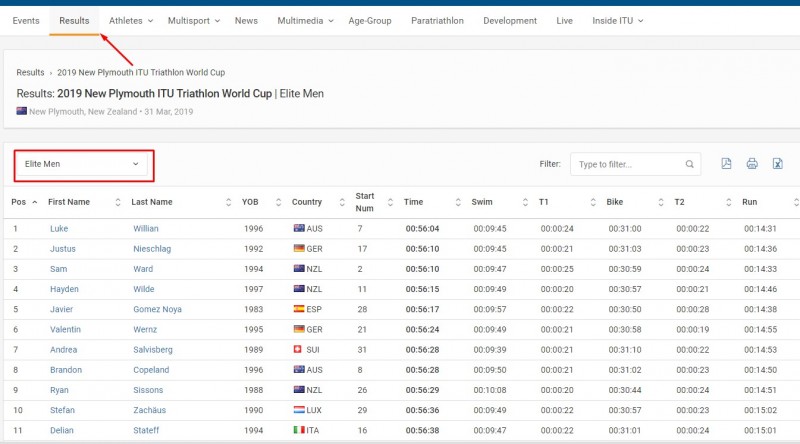The height and width of the screenshot is (444, 800).
Task: Open Wilde athlete link
Action: 143,289
